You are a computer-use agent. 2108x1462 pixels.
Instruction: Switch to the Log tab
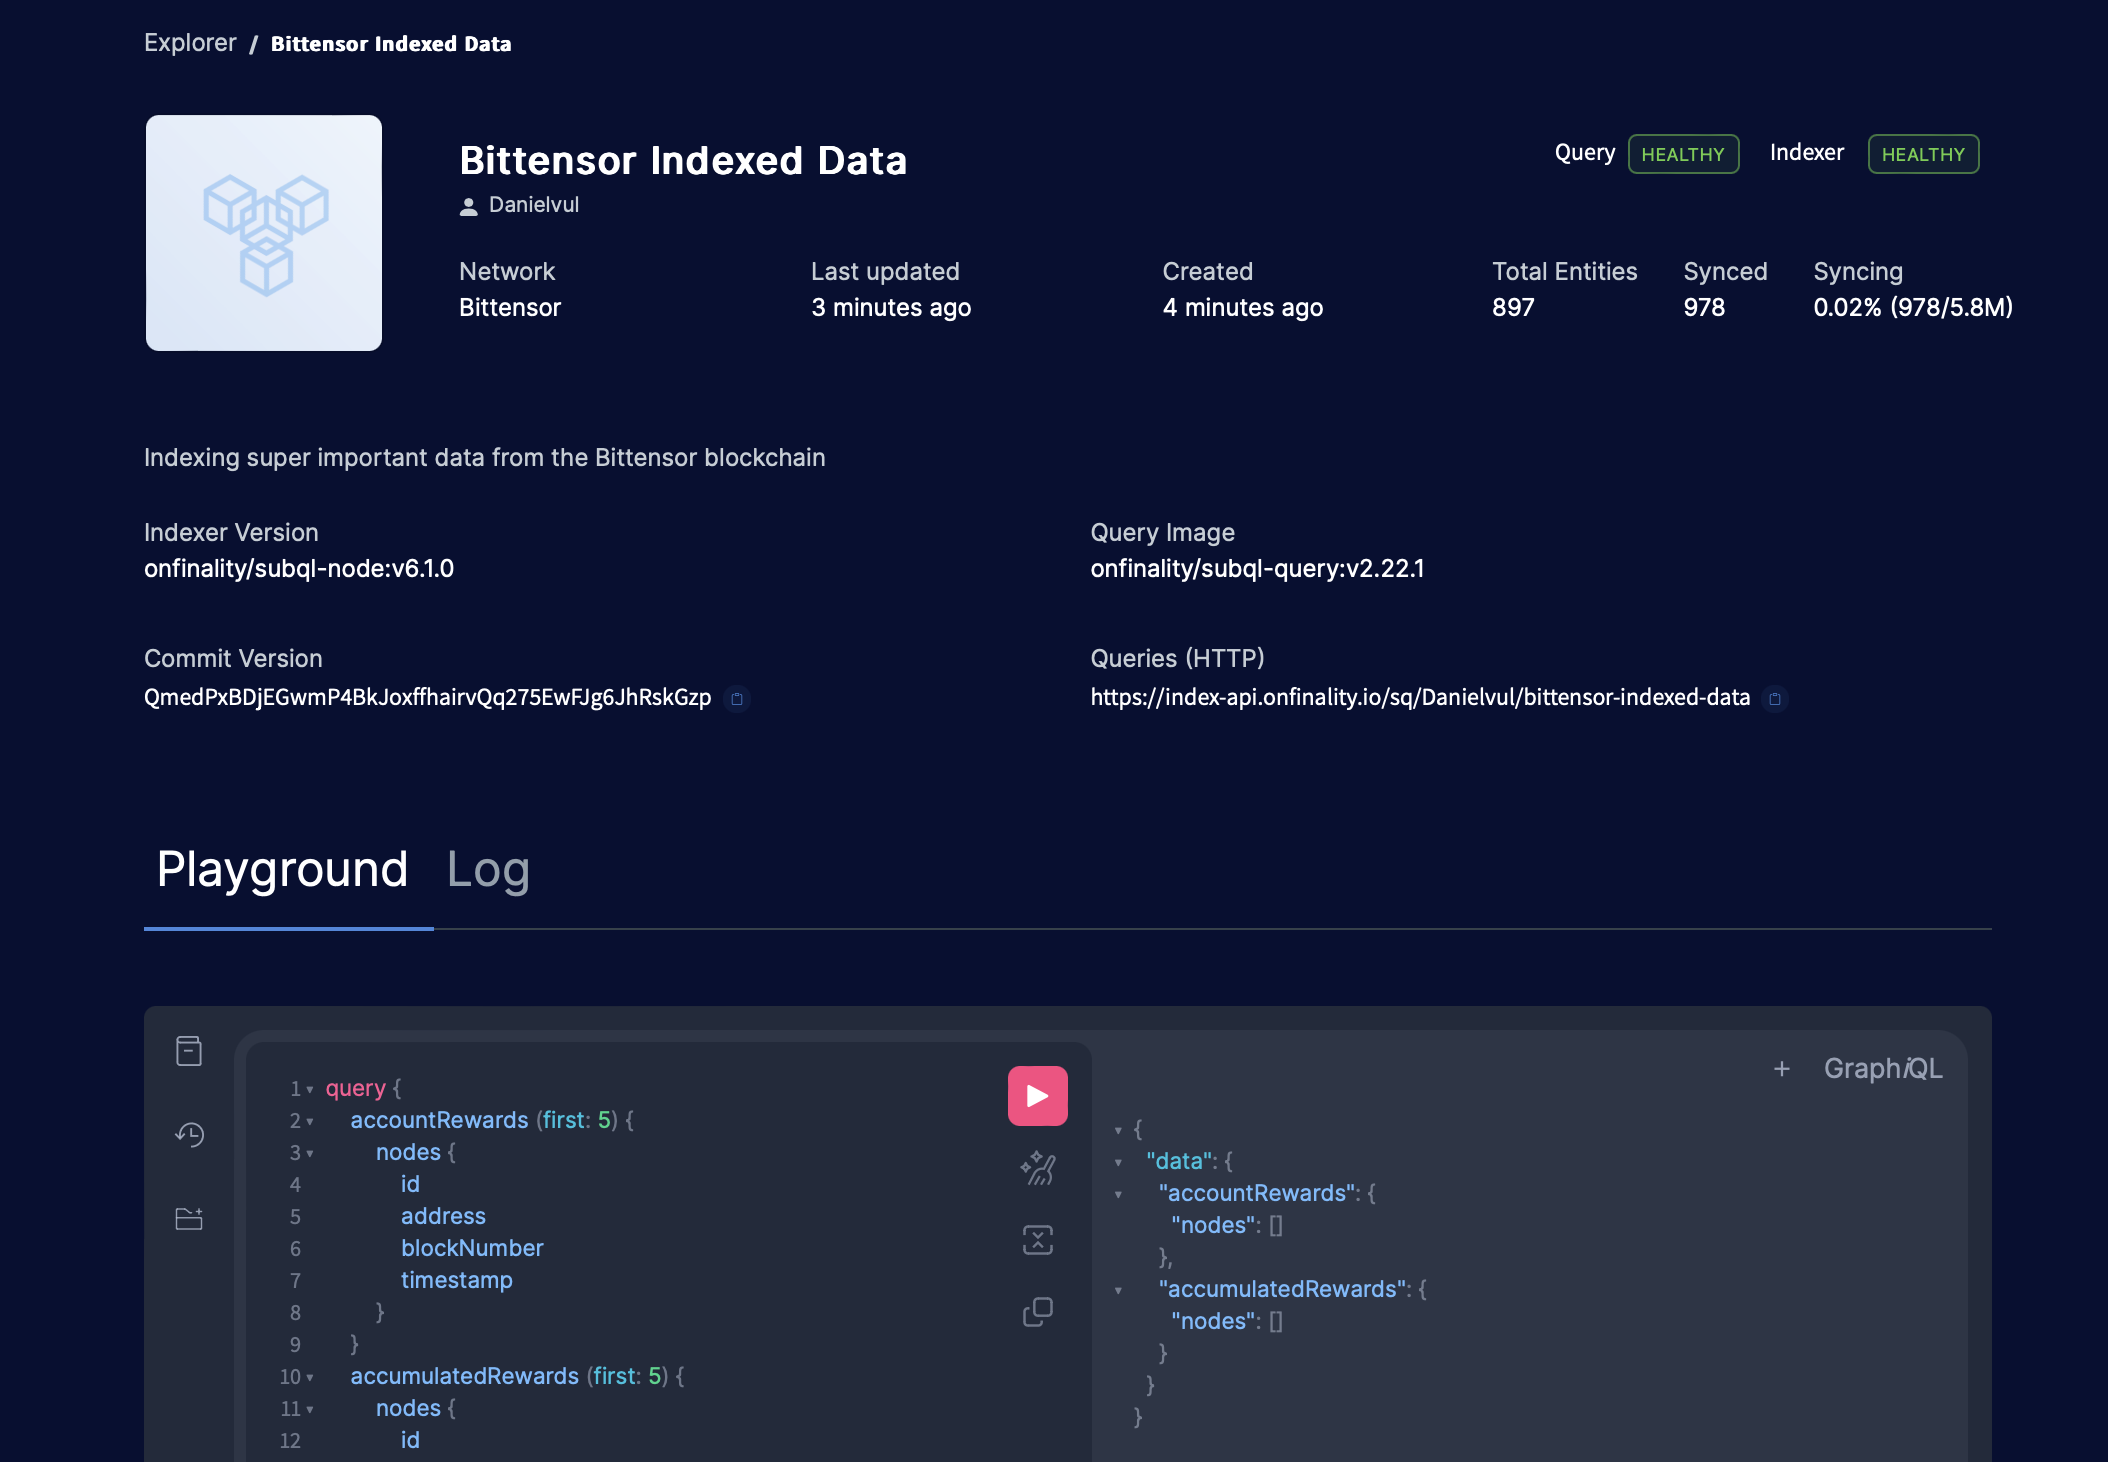click(488, 869)
